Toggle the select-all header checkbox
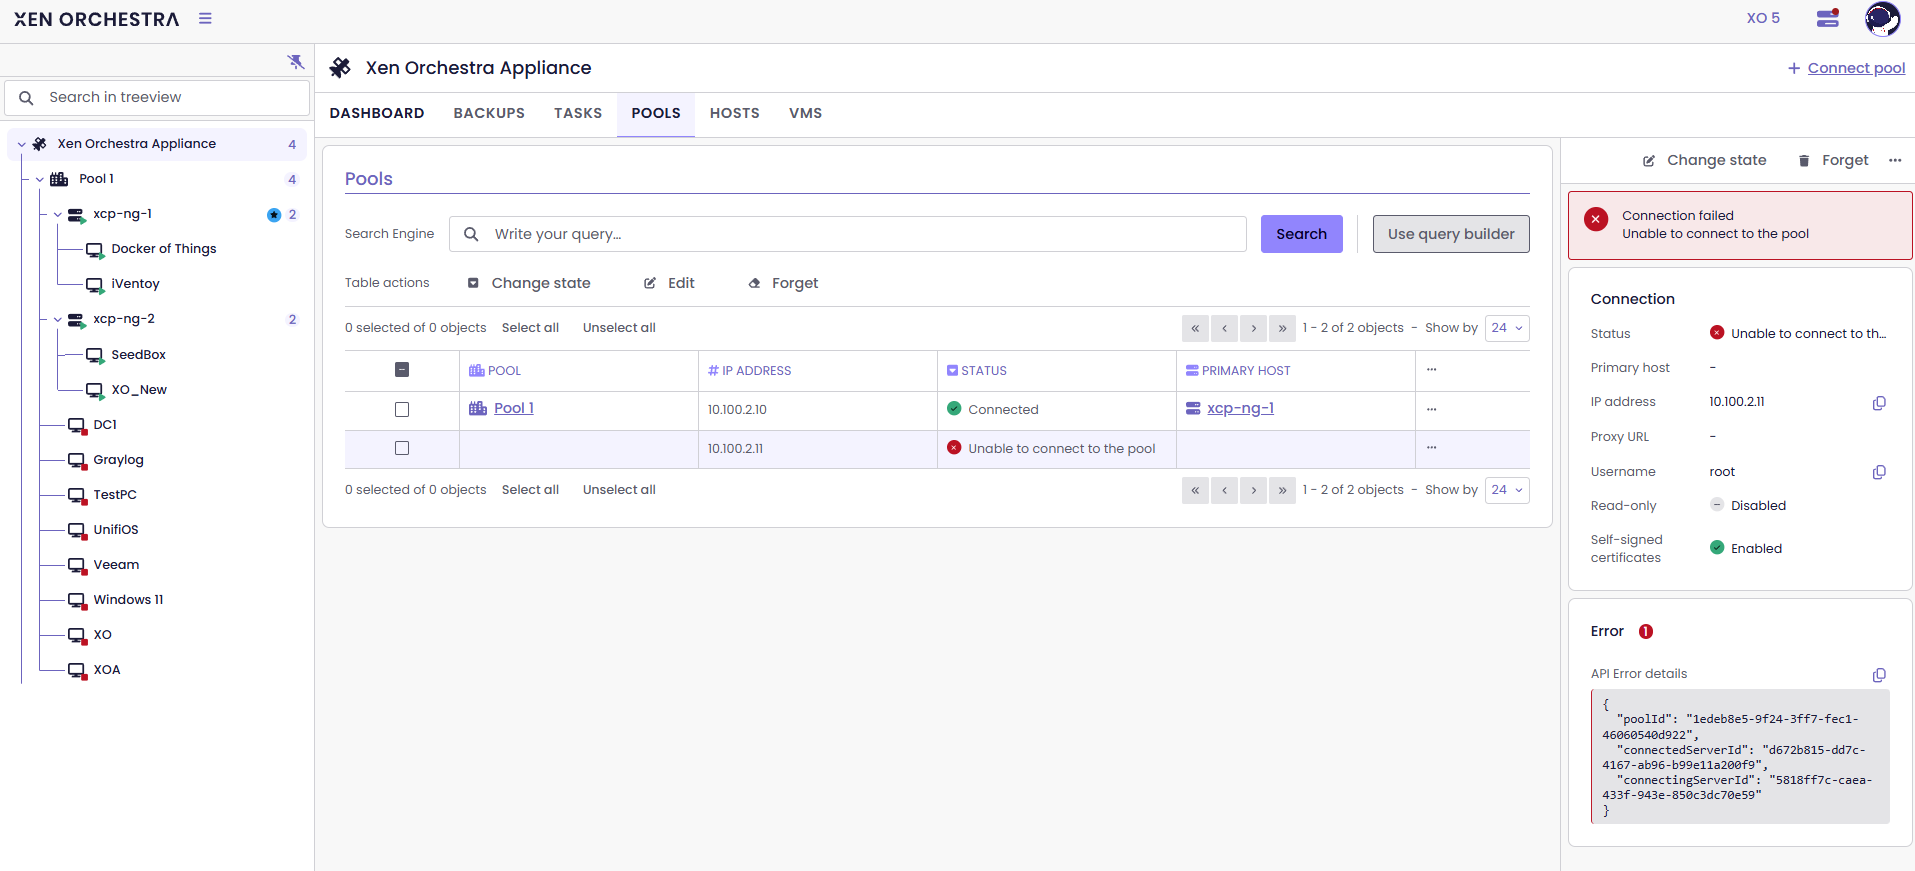Screen dimensions: 1915x871 (402, 370)
